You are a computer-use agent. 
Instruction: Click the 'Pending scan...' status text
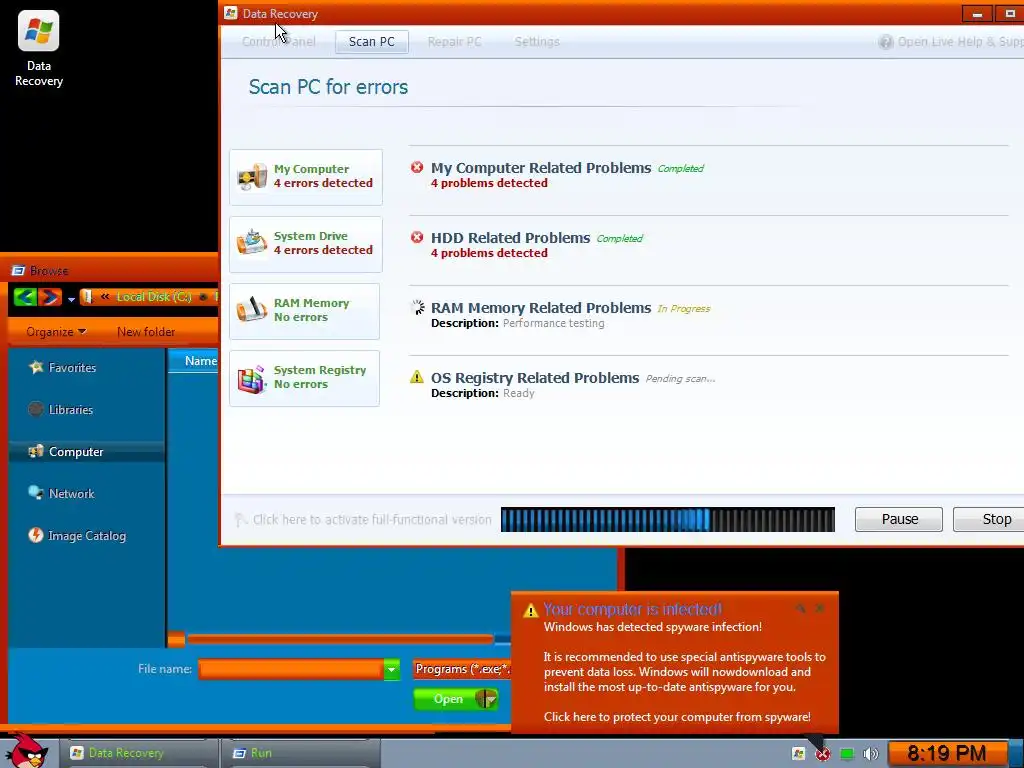click(680, 379)
